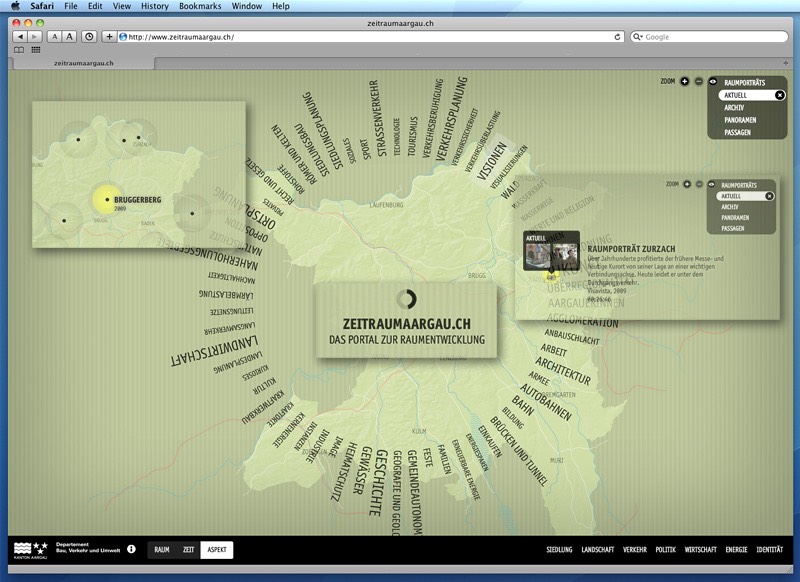Switch to the Raum view toggle
This screenshot has width=800, height=582.
(x=161, y=550)
